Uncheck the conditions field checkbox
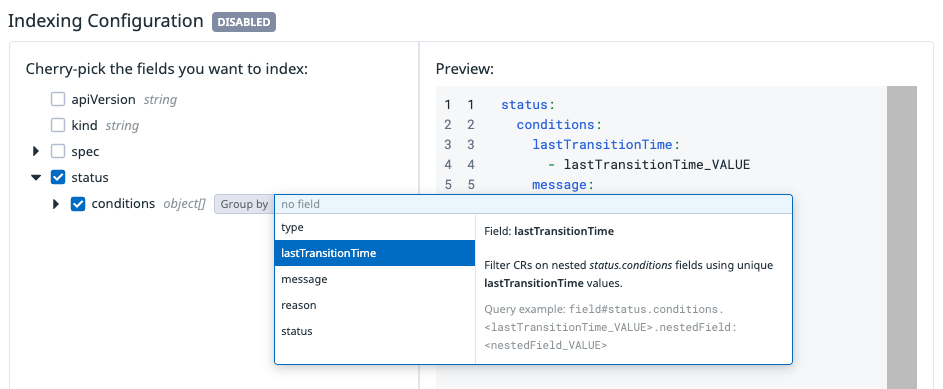Image resolution: width=943 pixels, height=389 pixels. tap(78, 204)
